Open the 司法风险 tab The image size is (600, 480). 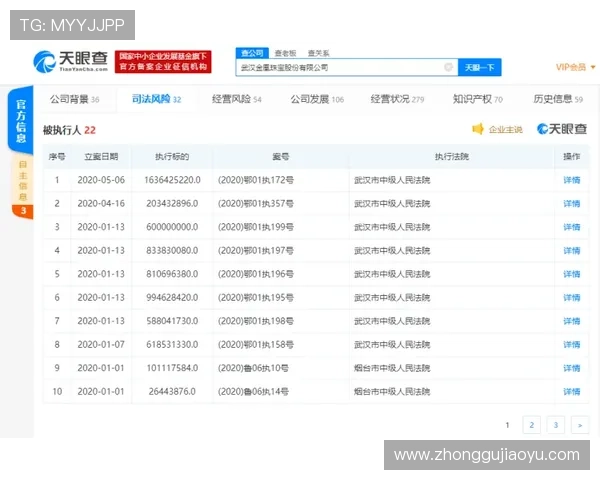tap(157, 99)
